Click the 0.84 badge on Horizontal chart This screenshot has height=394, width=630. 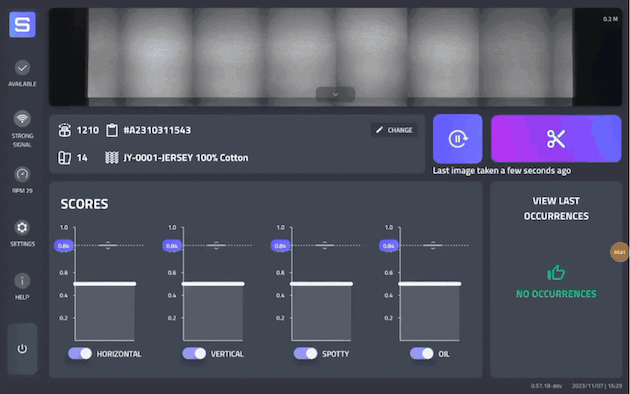(63, 246)
